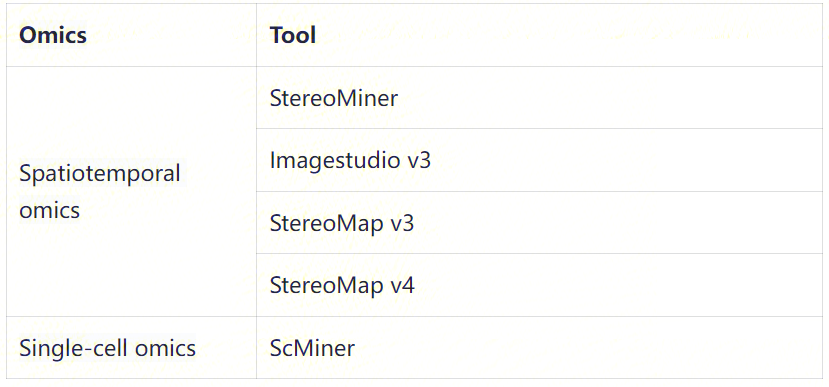Click the word Imagestudio
829x387 pixels.
[335, 160]
